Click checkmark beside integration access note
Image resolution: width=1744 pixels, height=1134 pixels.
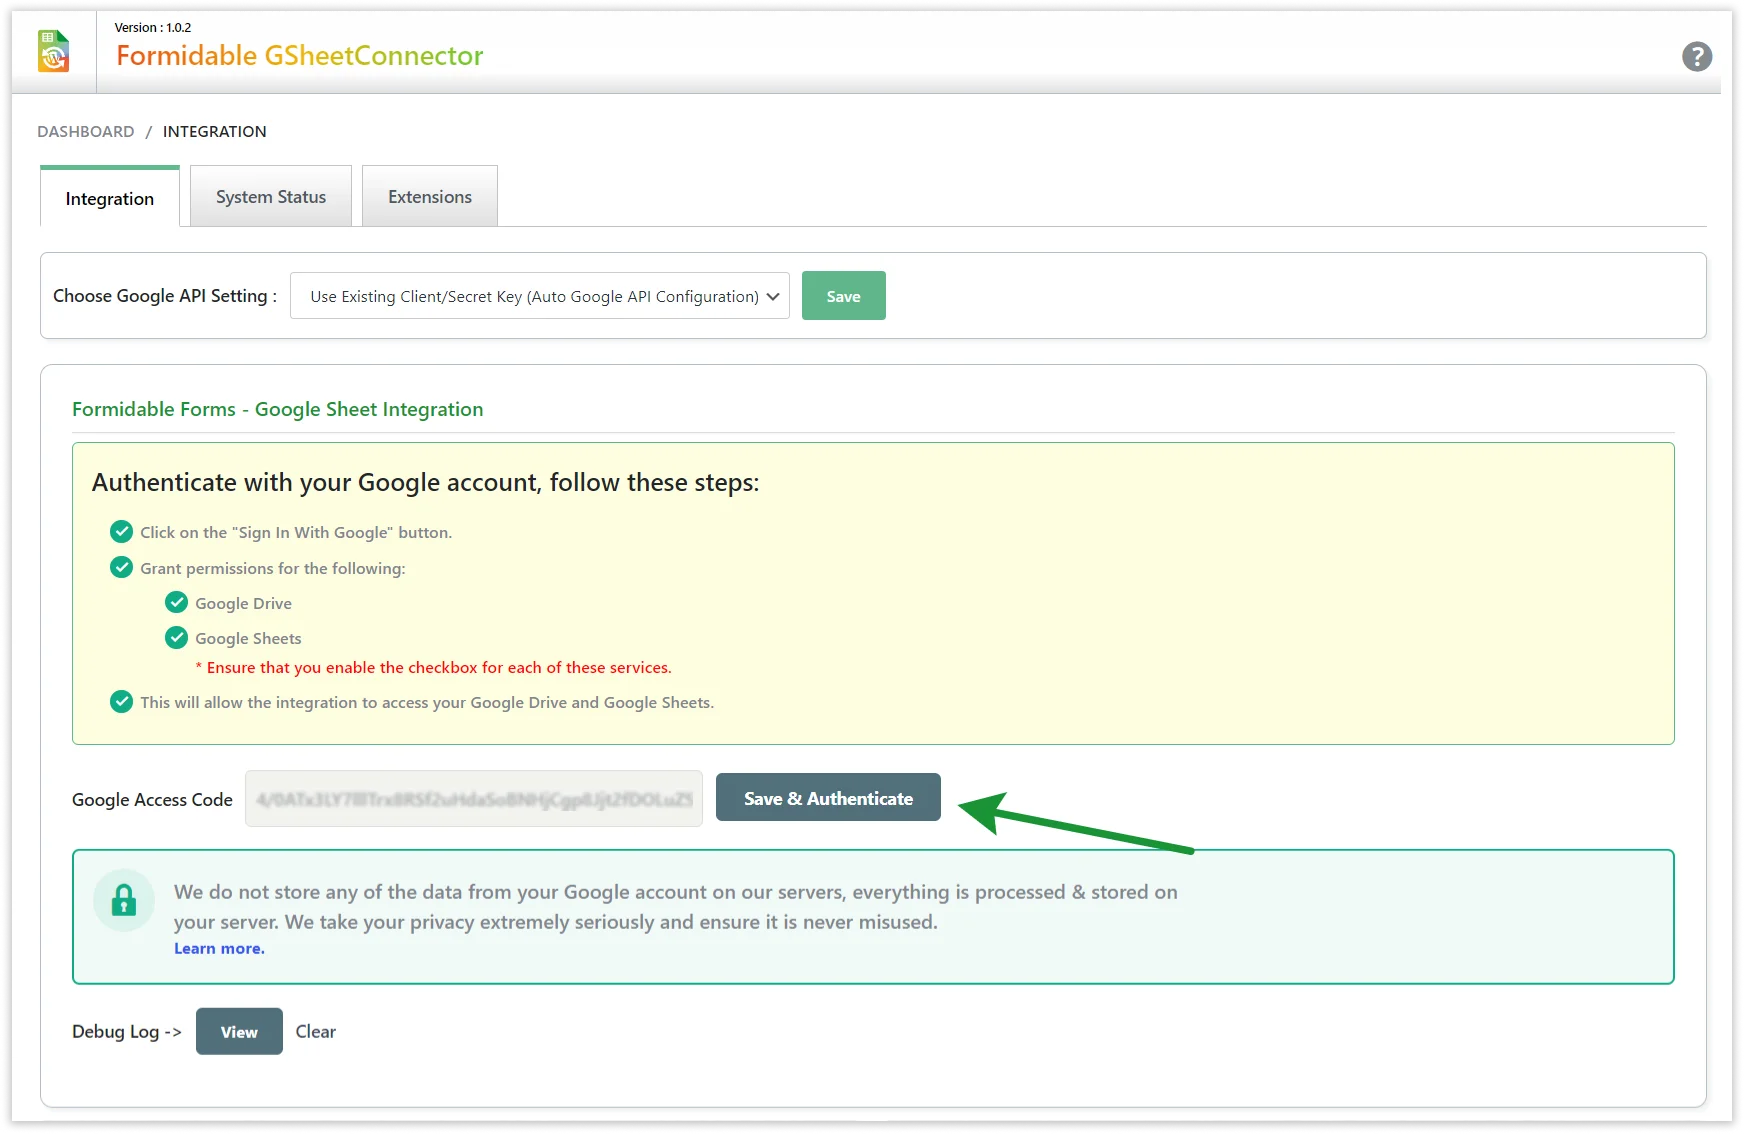click(x=121, y=701)
